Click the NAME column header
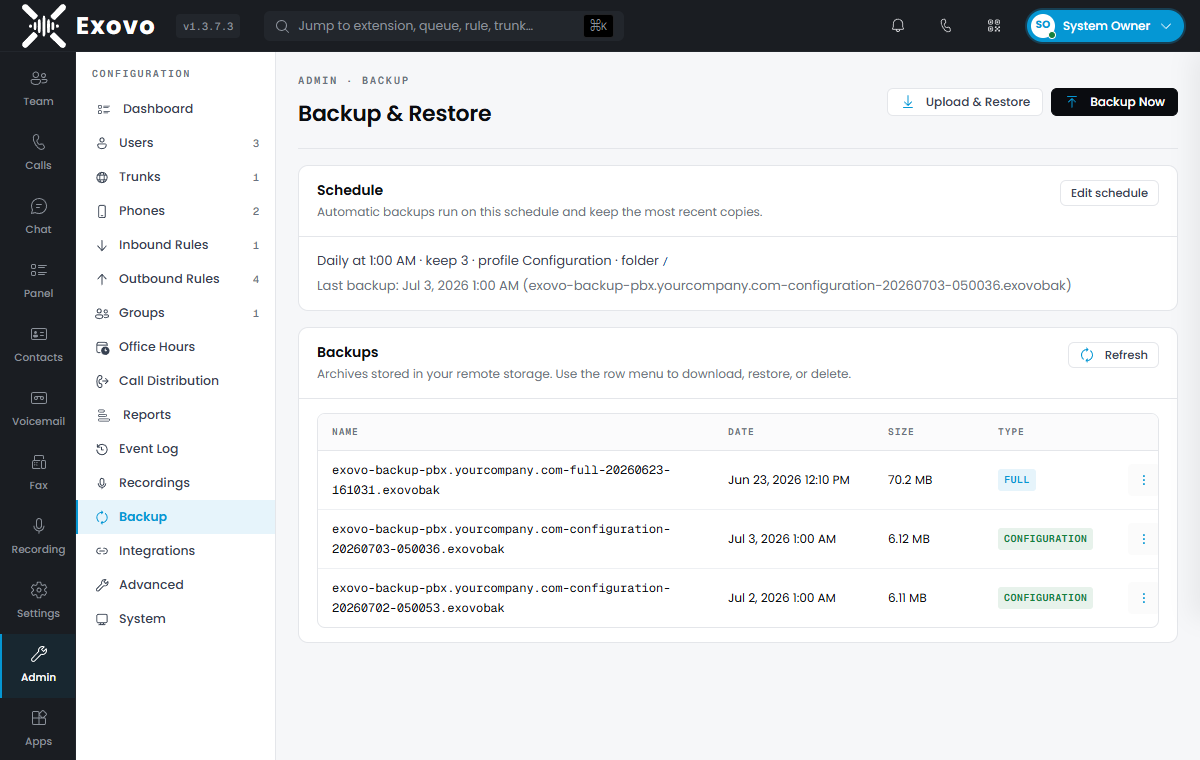Screen dimensions: 1200x760 coord(345,432)
